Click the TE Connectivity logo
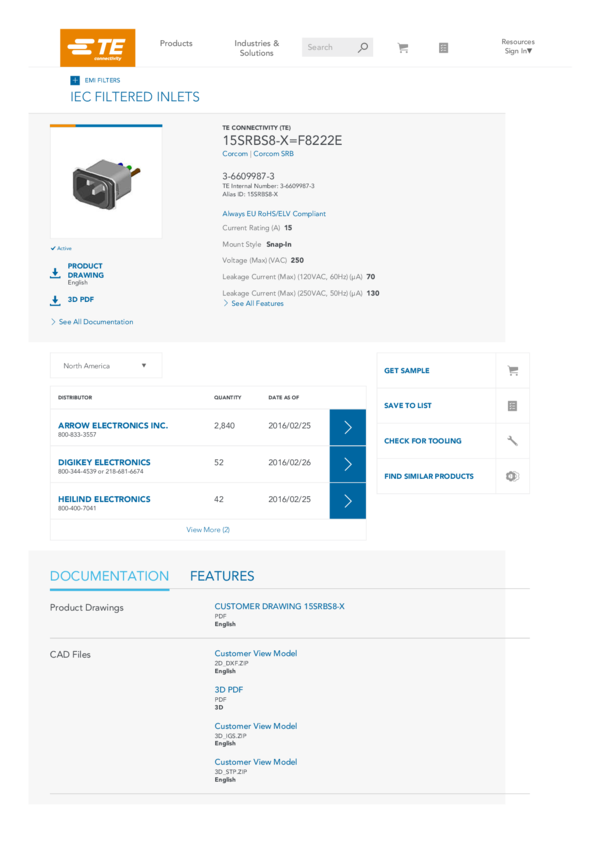The image size is (601, 850). (98, 48)
